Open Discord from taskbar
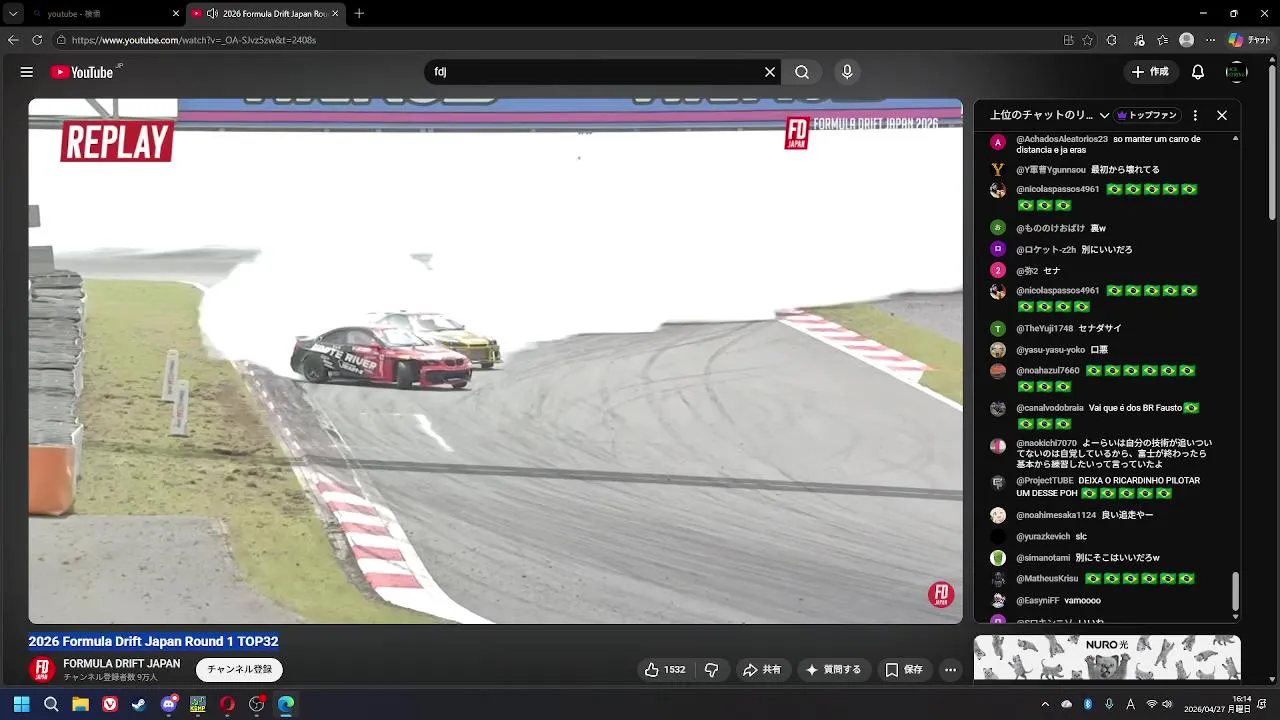This screenshot has height=720, width=1280. point(168,704)
